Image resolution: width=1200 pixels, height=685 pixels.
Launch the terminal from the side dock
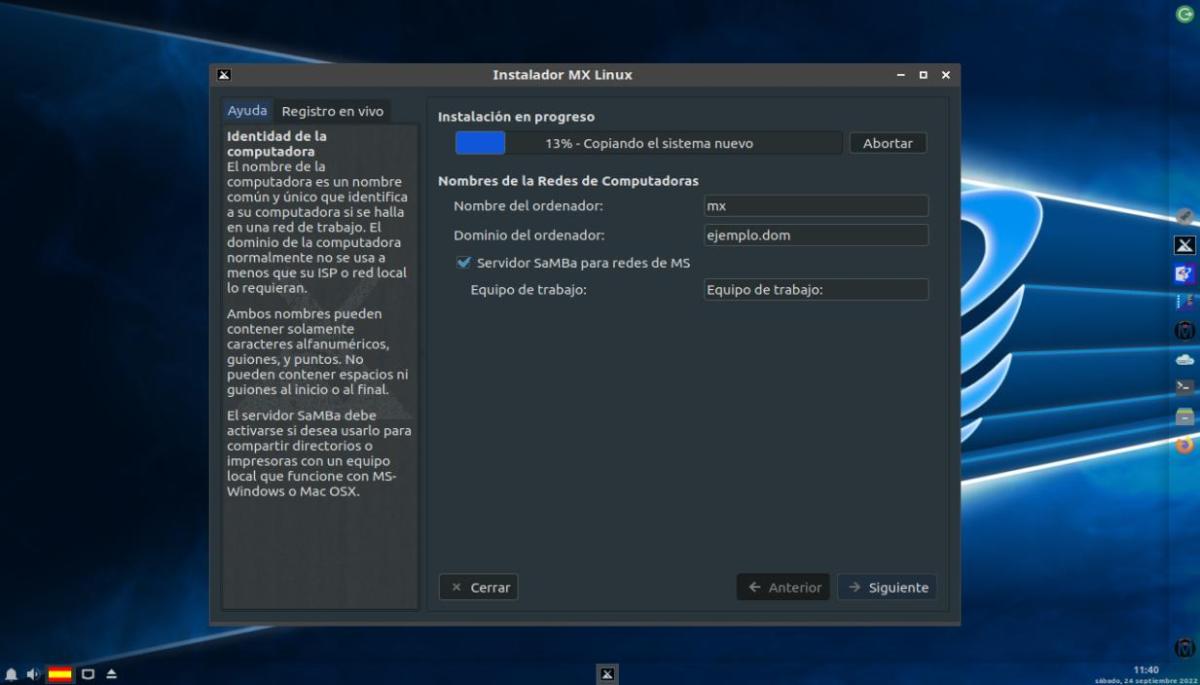tap(1184, 386)
